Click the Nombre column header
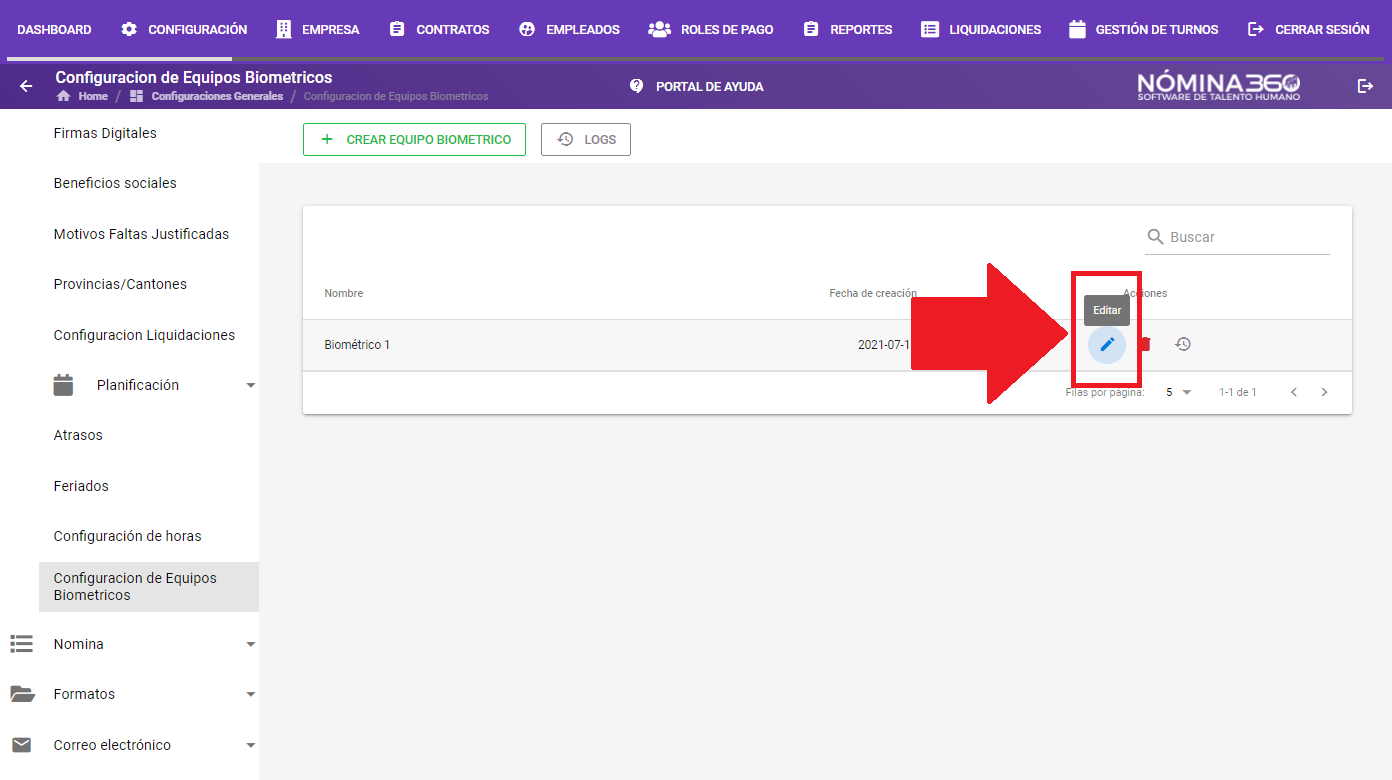The image size is (1392, 780). [343, 293]
